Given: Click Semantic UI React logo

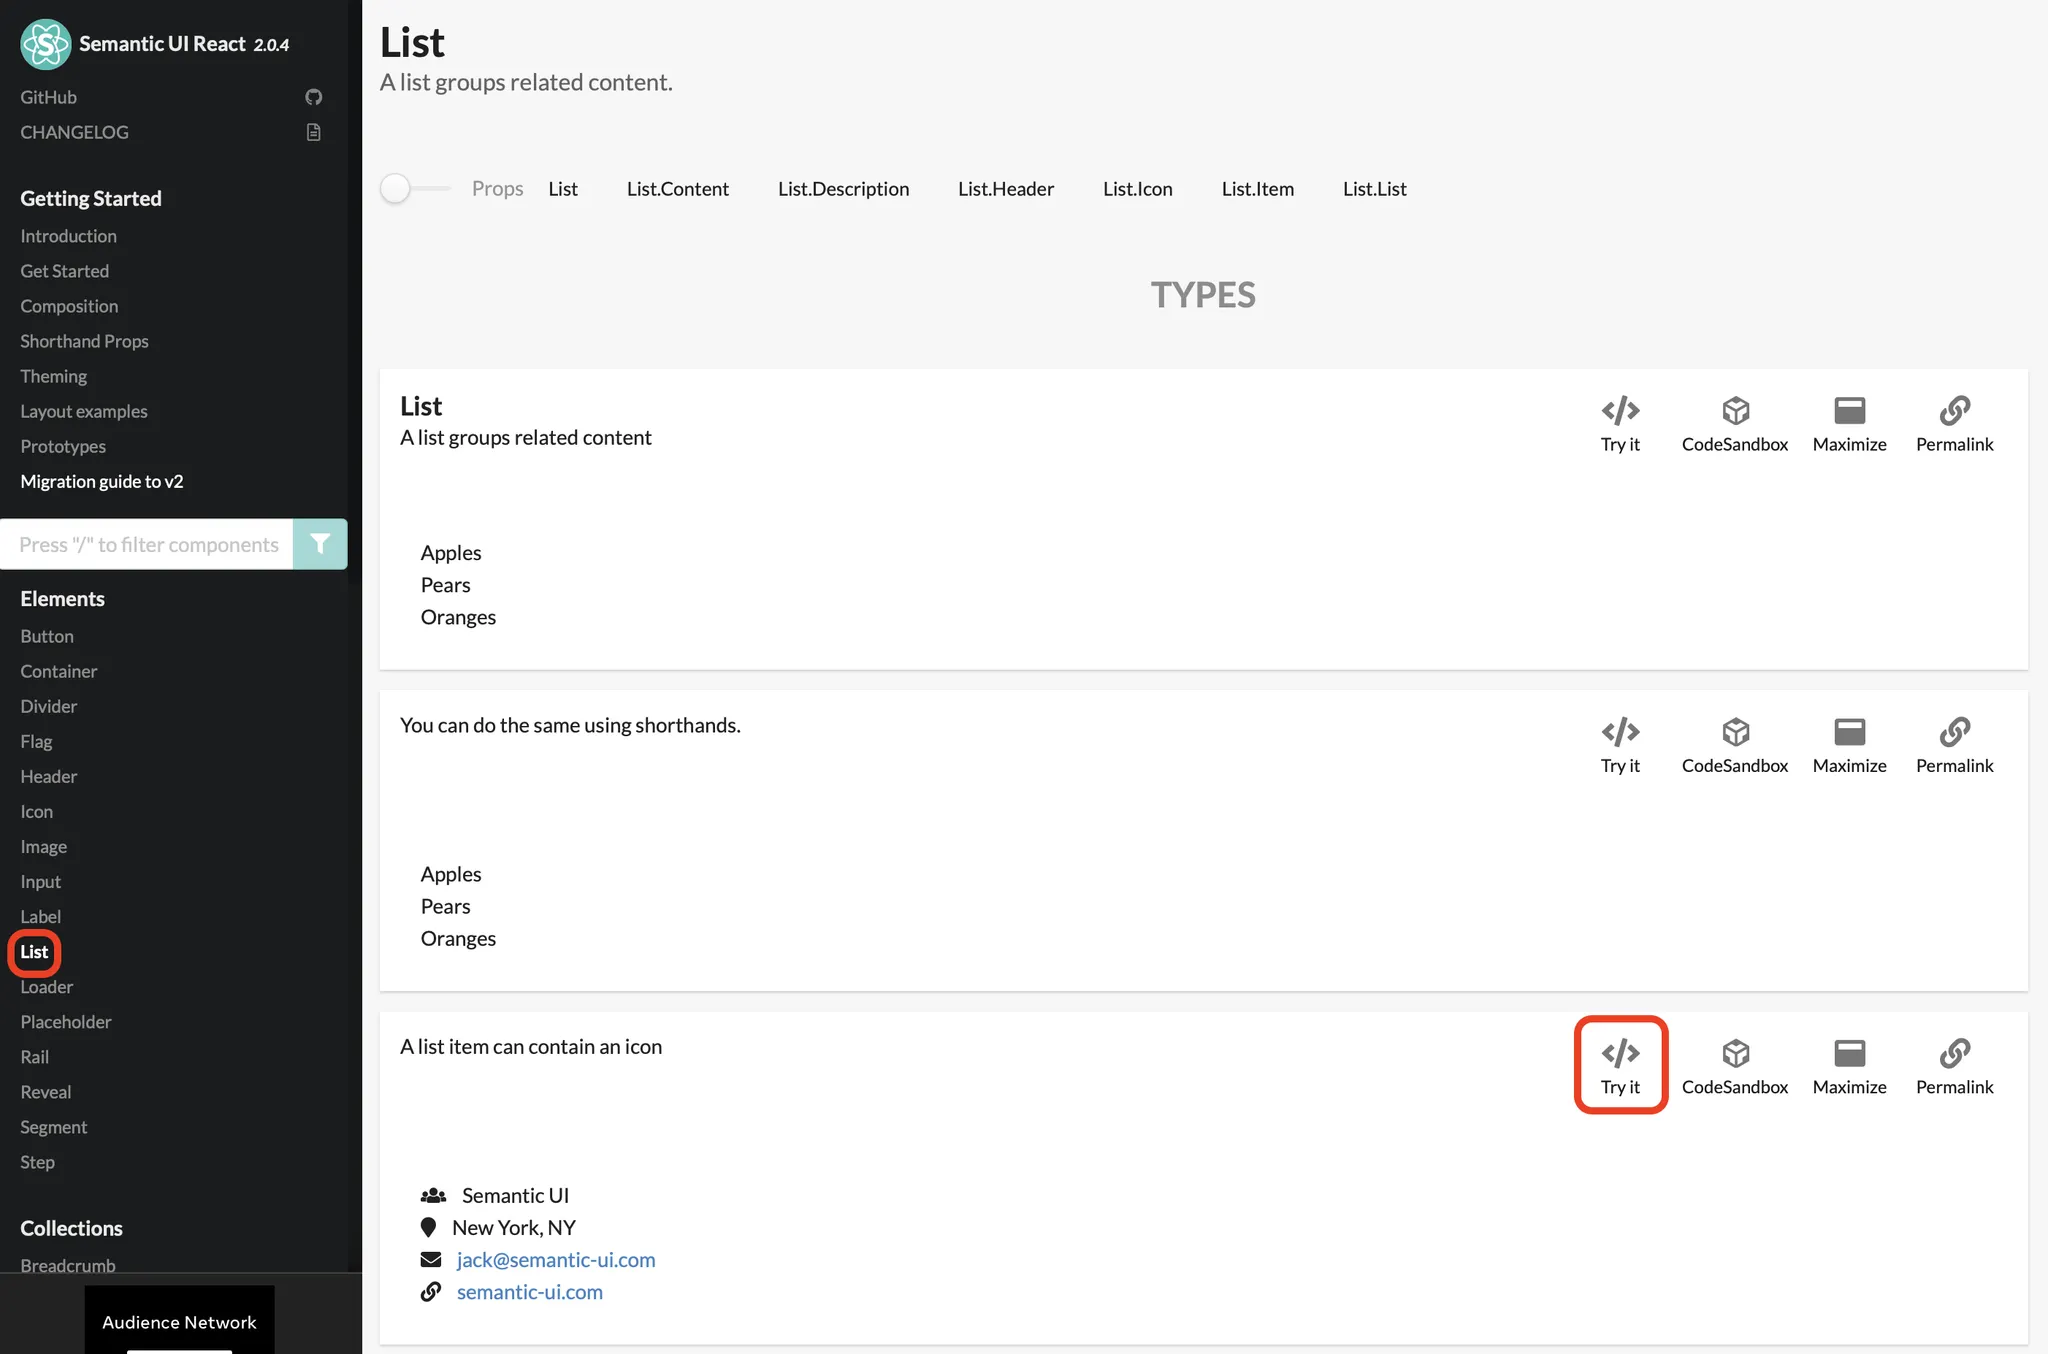Looking at the screenshot, I should point(46,44).
